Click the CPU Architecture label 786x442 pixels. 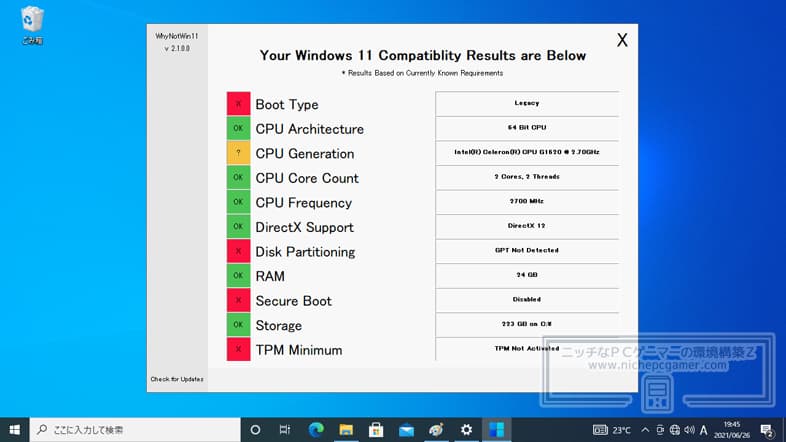(309, 129)
